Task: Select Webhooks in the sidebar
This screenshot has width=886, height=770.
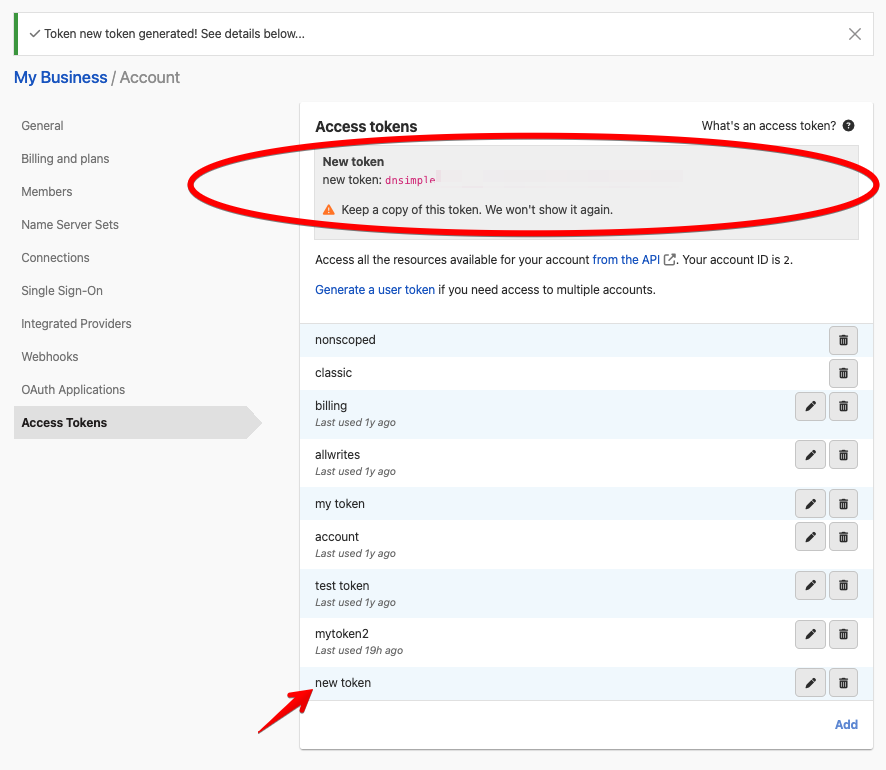Action: pos(50,357)
